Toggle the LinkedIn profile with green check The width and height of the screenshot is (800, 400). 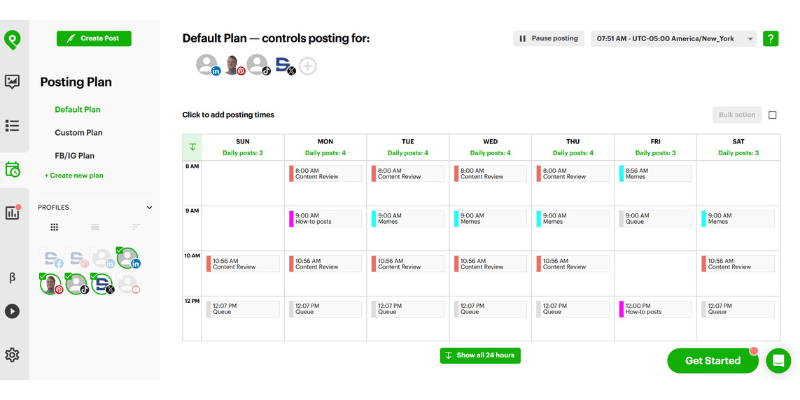[127, 257]
